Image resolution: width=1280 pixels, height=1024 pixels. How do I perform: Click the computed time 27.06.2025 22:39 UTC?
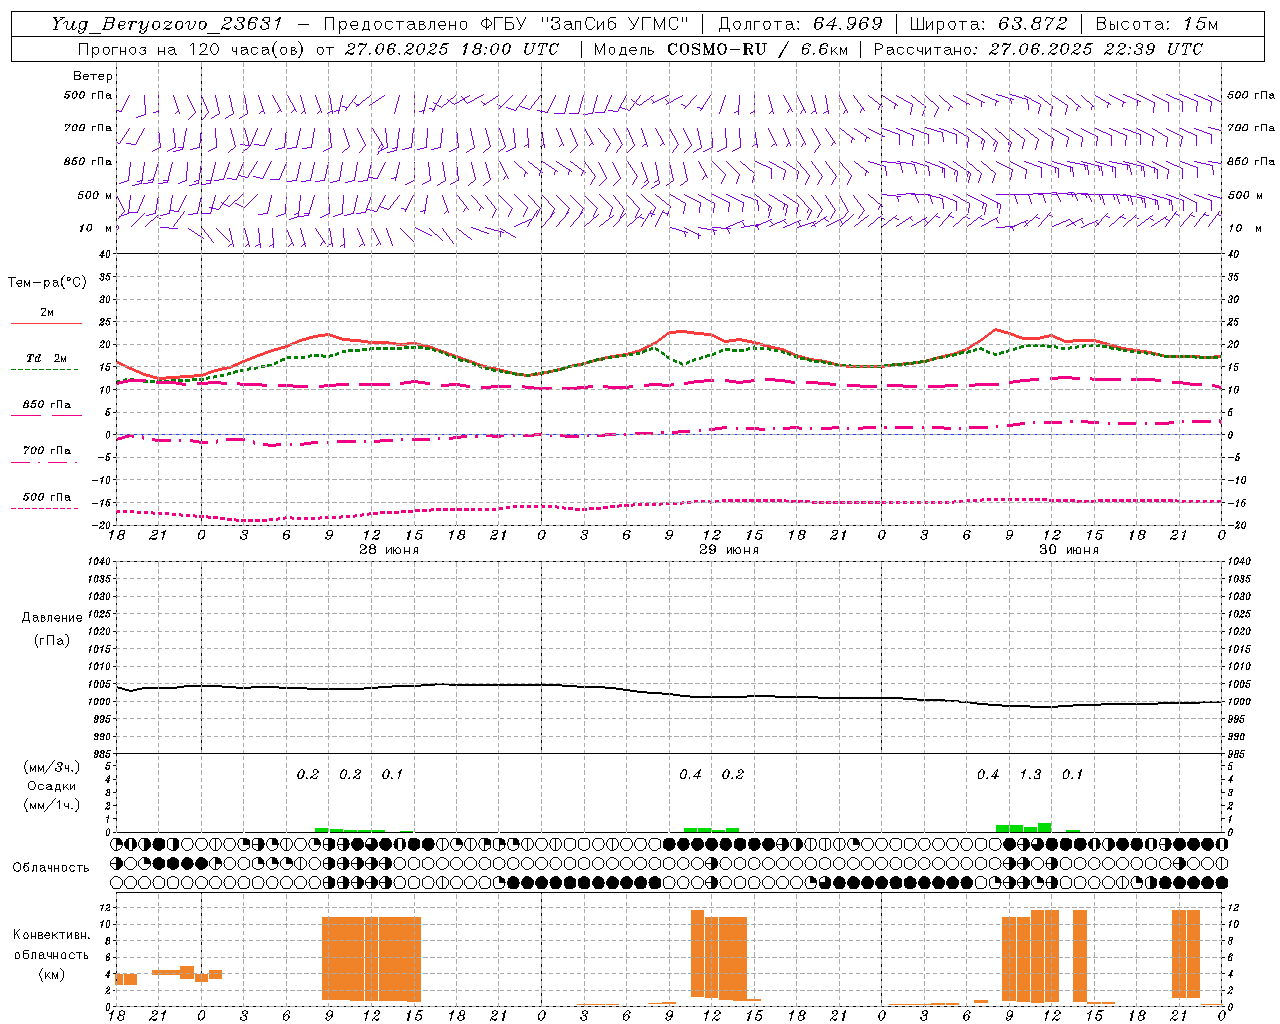[x=1095, y=49]
